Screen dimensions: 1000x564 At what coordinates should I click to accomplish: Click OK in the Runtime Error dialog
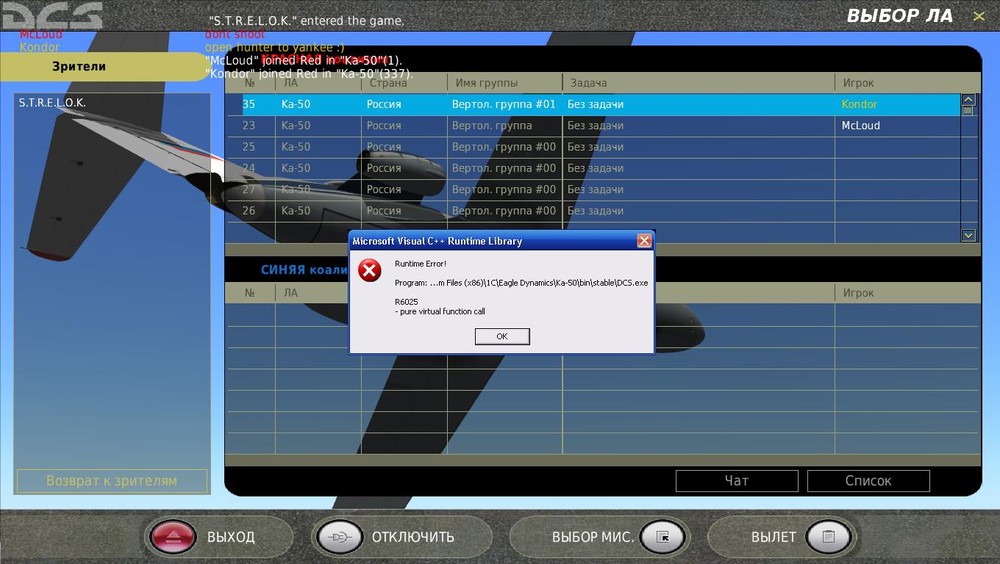coord(502,336)
